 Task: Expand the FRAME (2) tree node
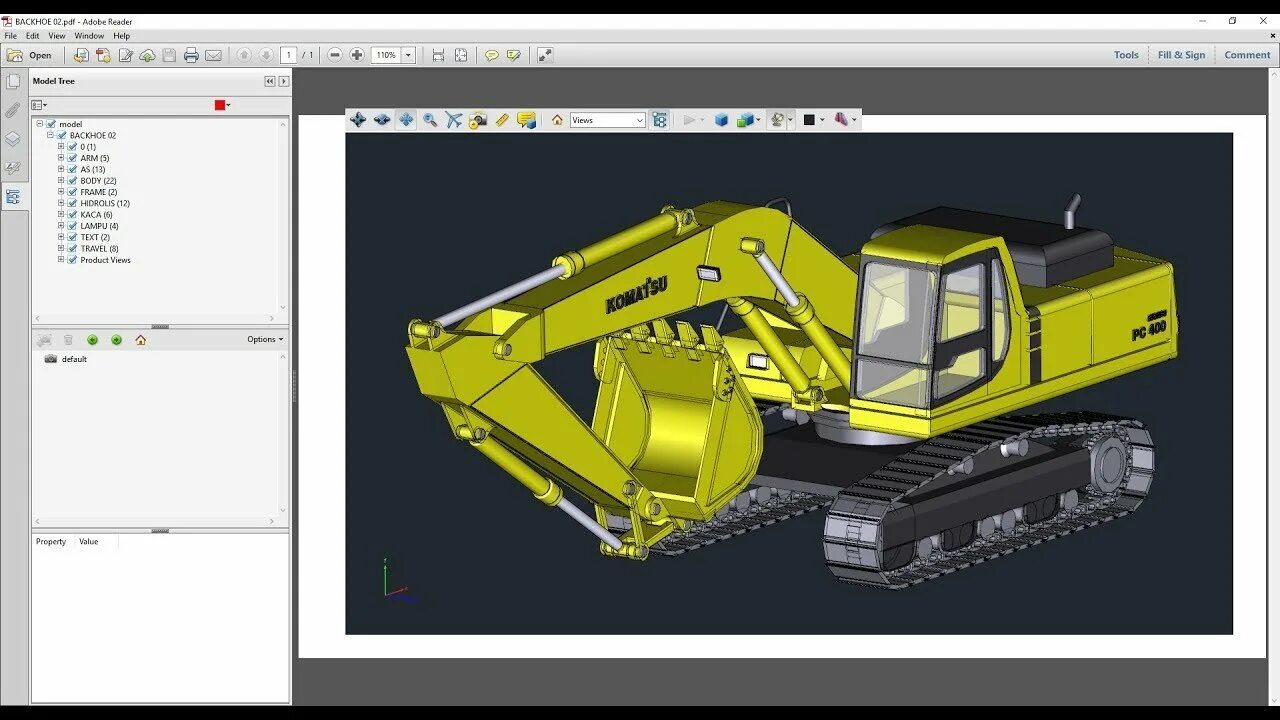(x=61, y=192)
